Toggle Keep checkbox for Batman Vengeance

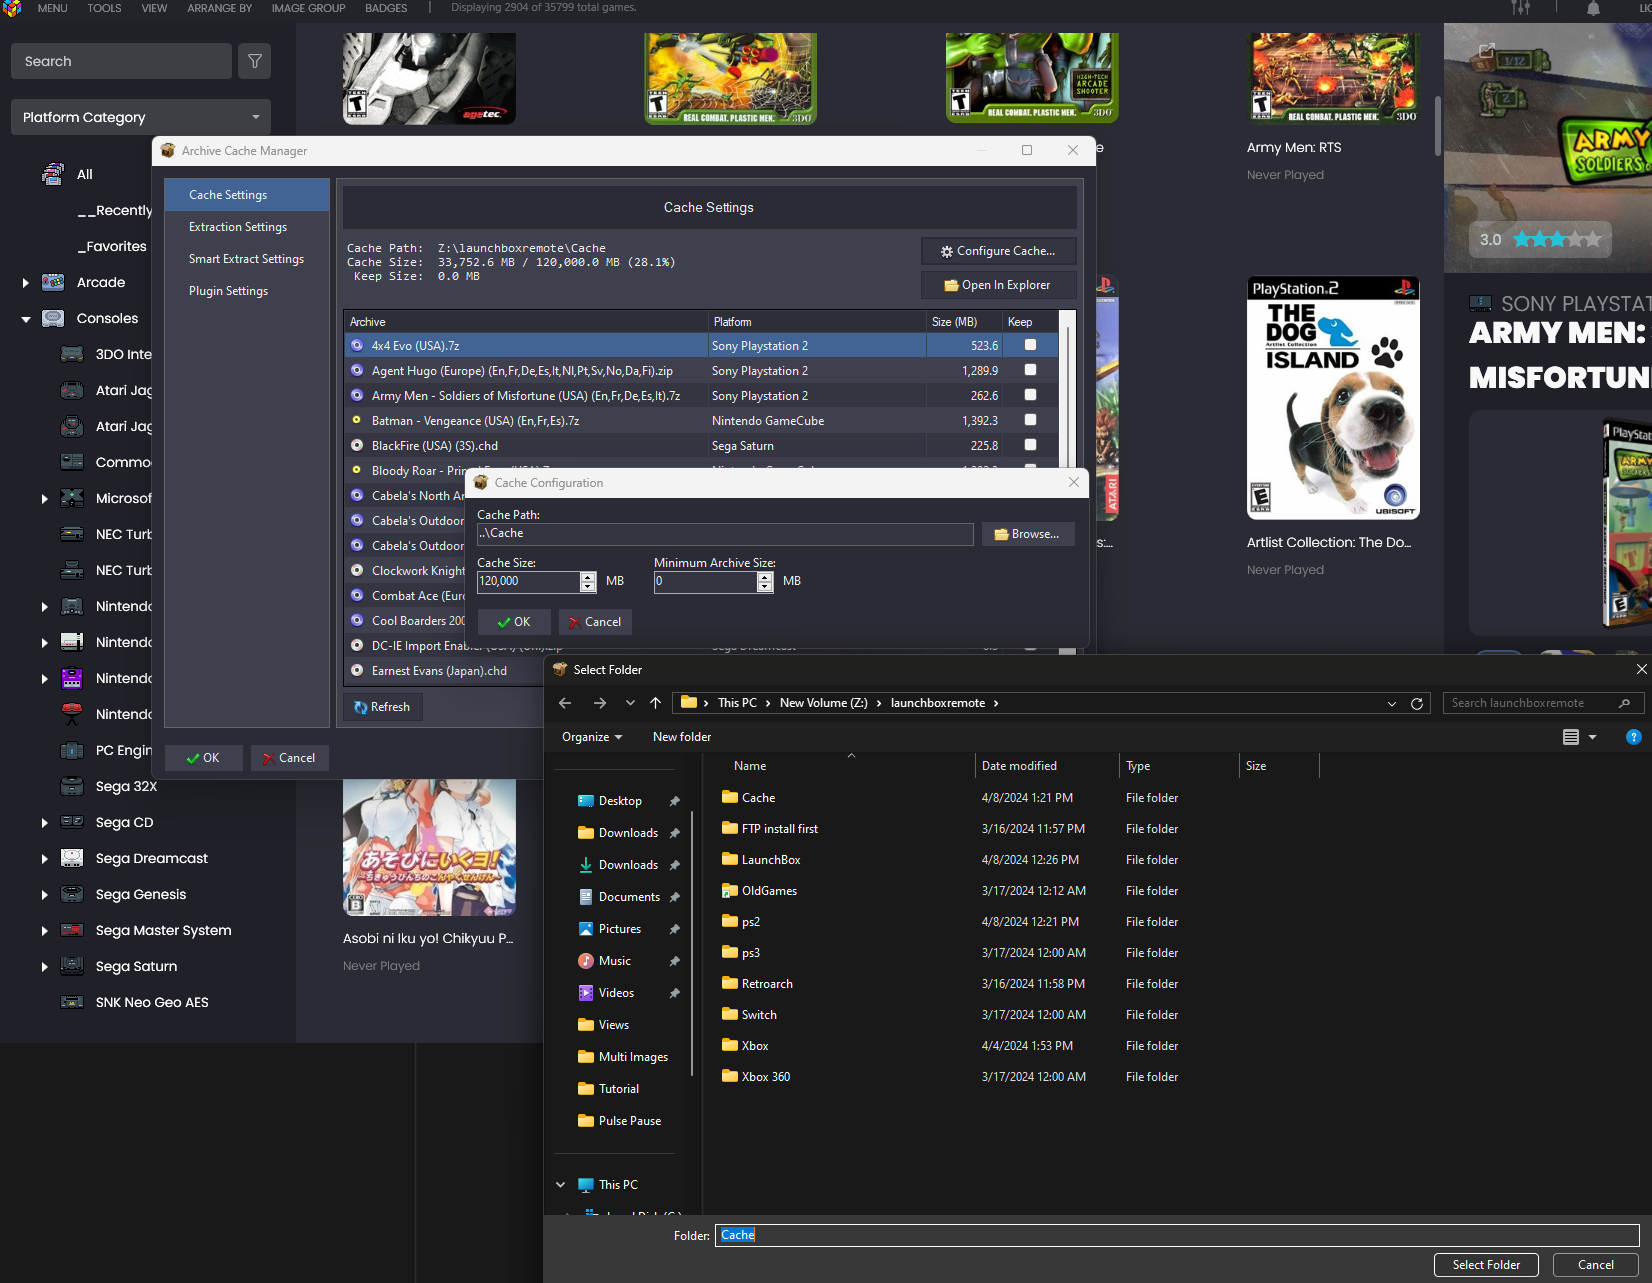click(1030, 420)
